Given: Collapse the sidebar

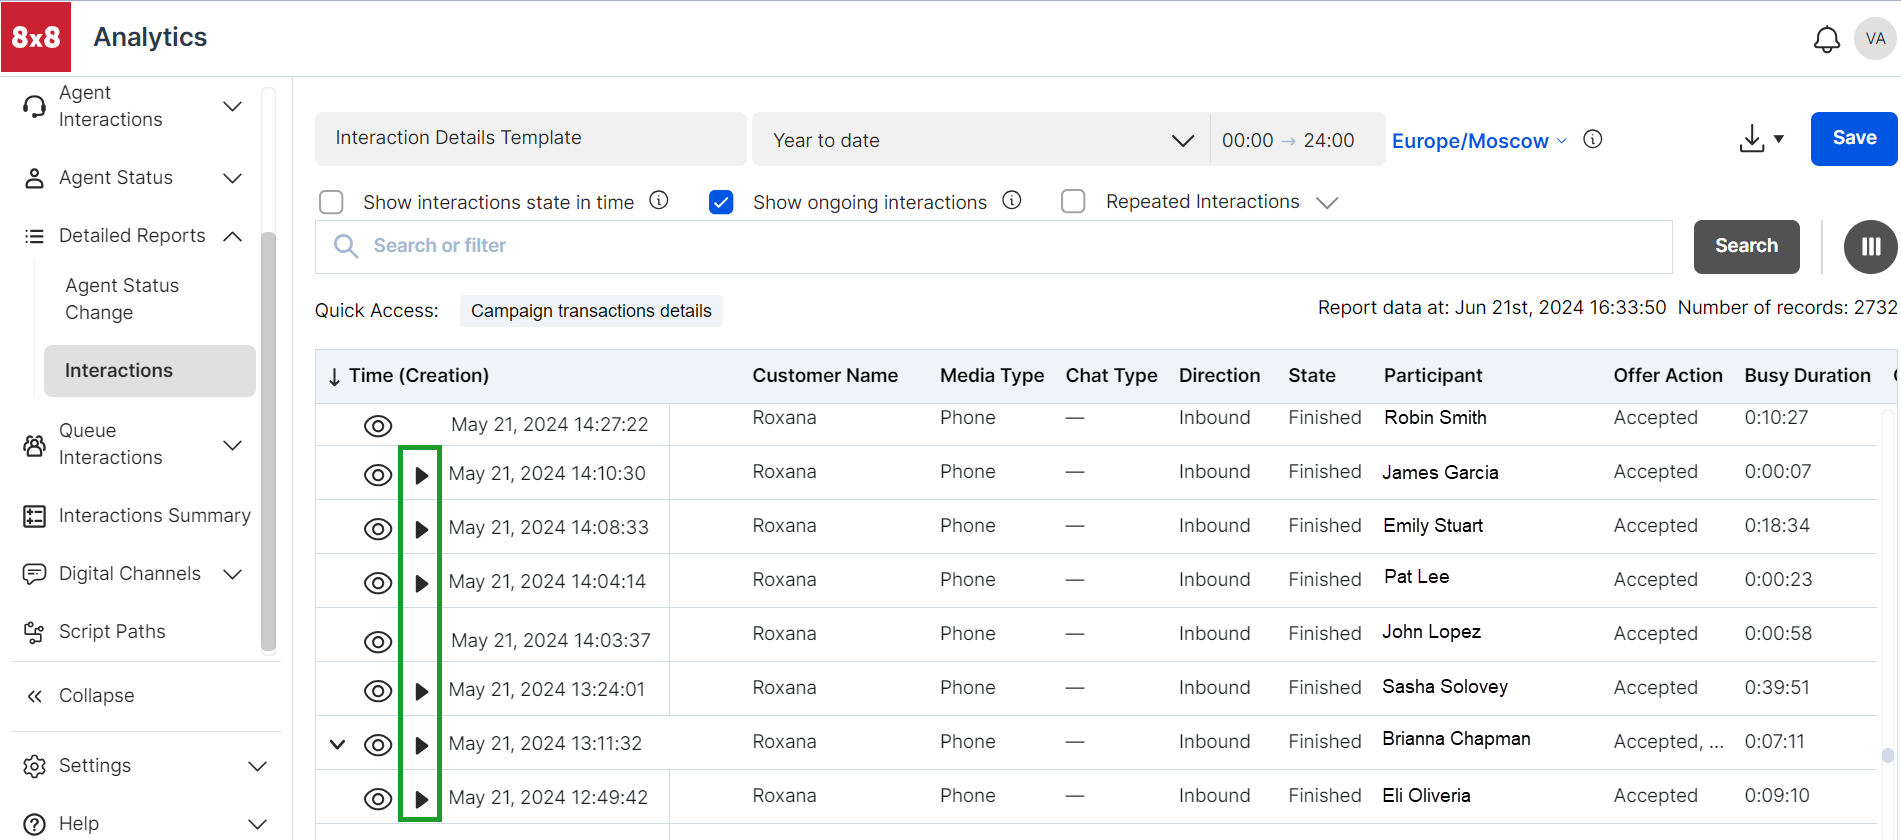Looking at the screenshot, I should tap(80, 696).
